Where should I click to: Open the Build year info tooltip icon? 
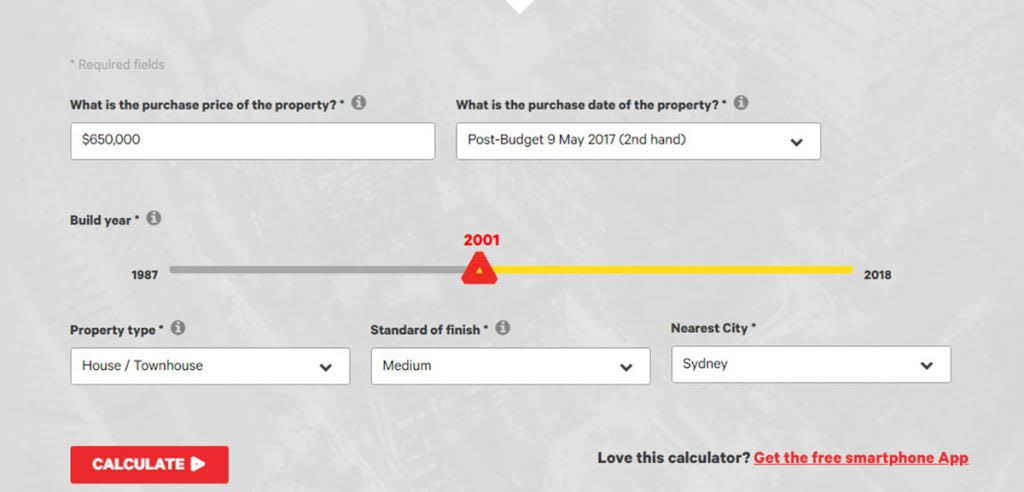(x=153, y=218)
